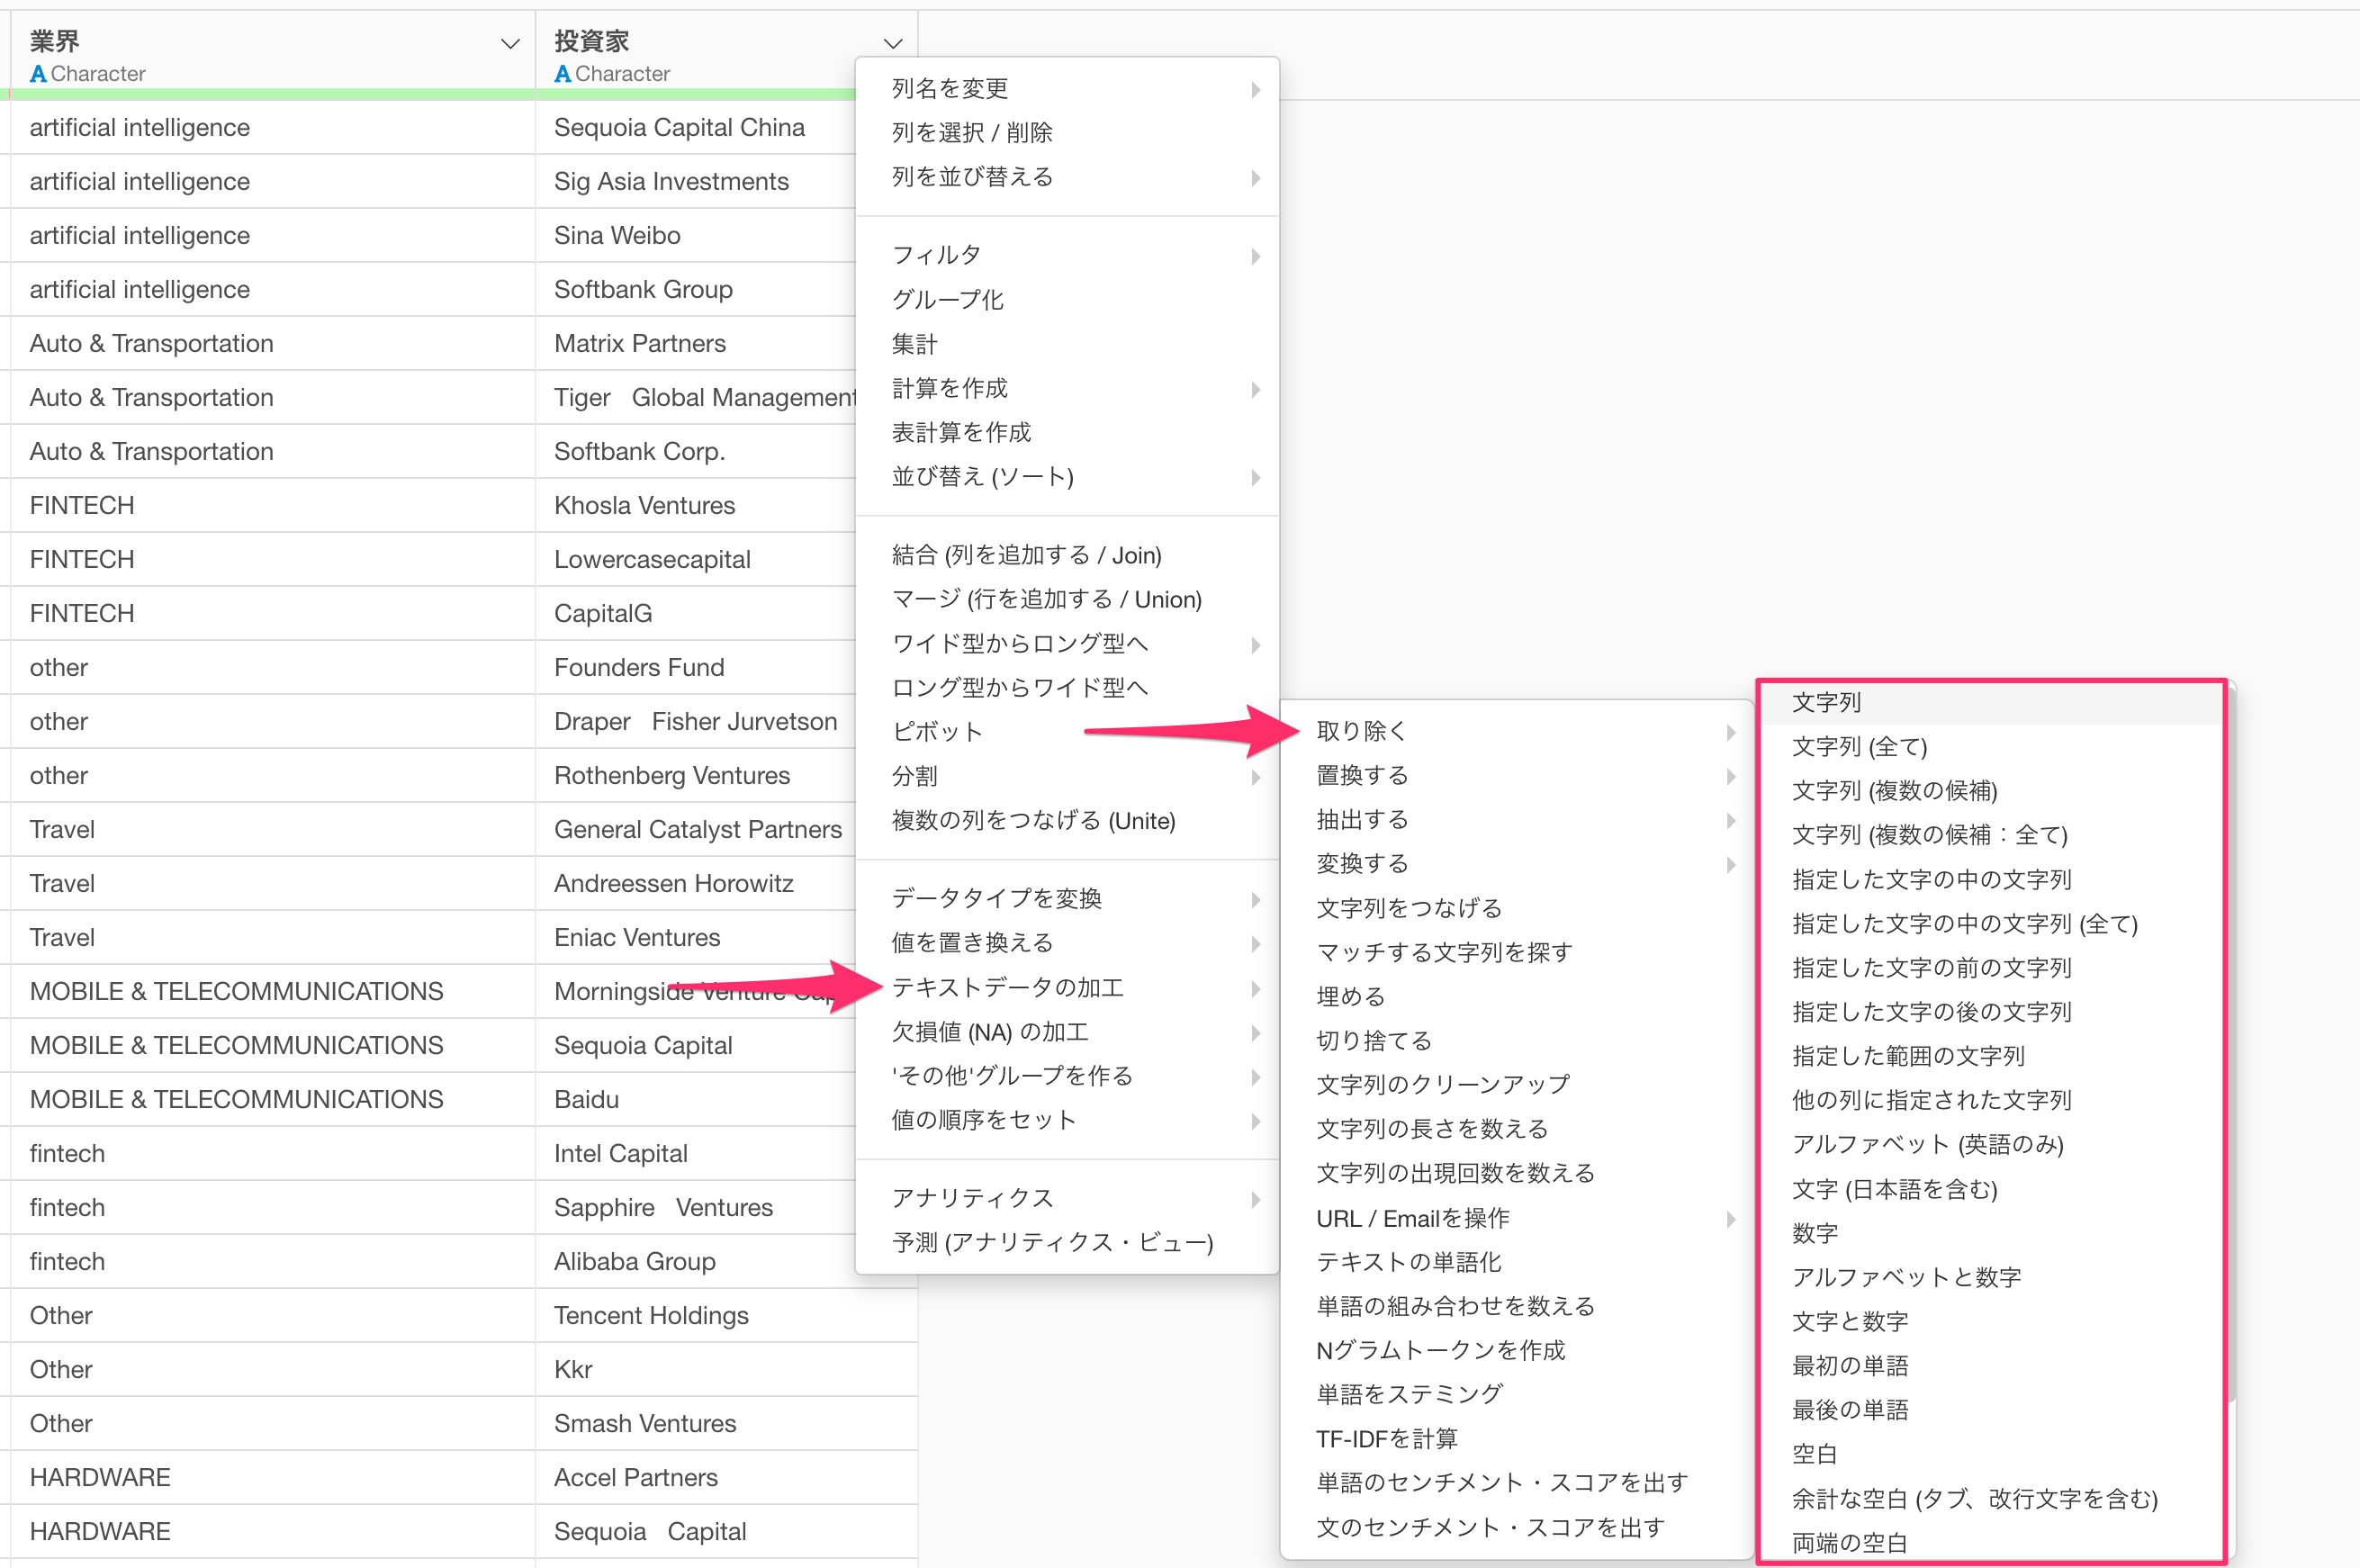Open the 並び替え (ソート) submenu
Image resolution: width=2360 pixels, height=1568 pixels.
point(1067,477)
